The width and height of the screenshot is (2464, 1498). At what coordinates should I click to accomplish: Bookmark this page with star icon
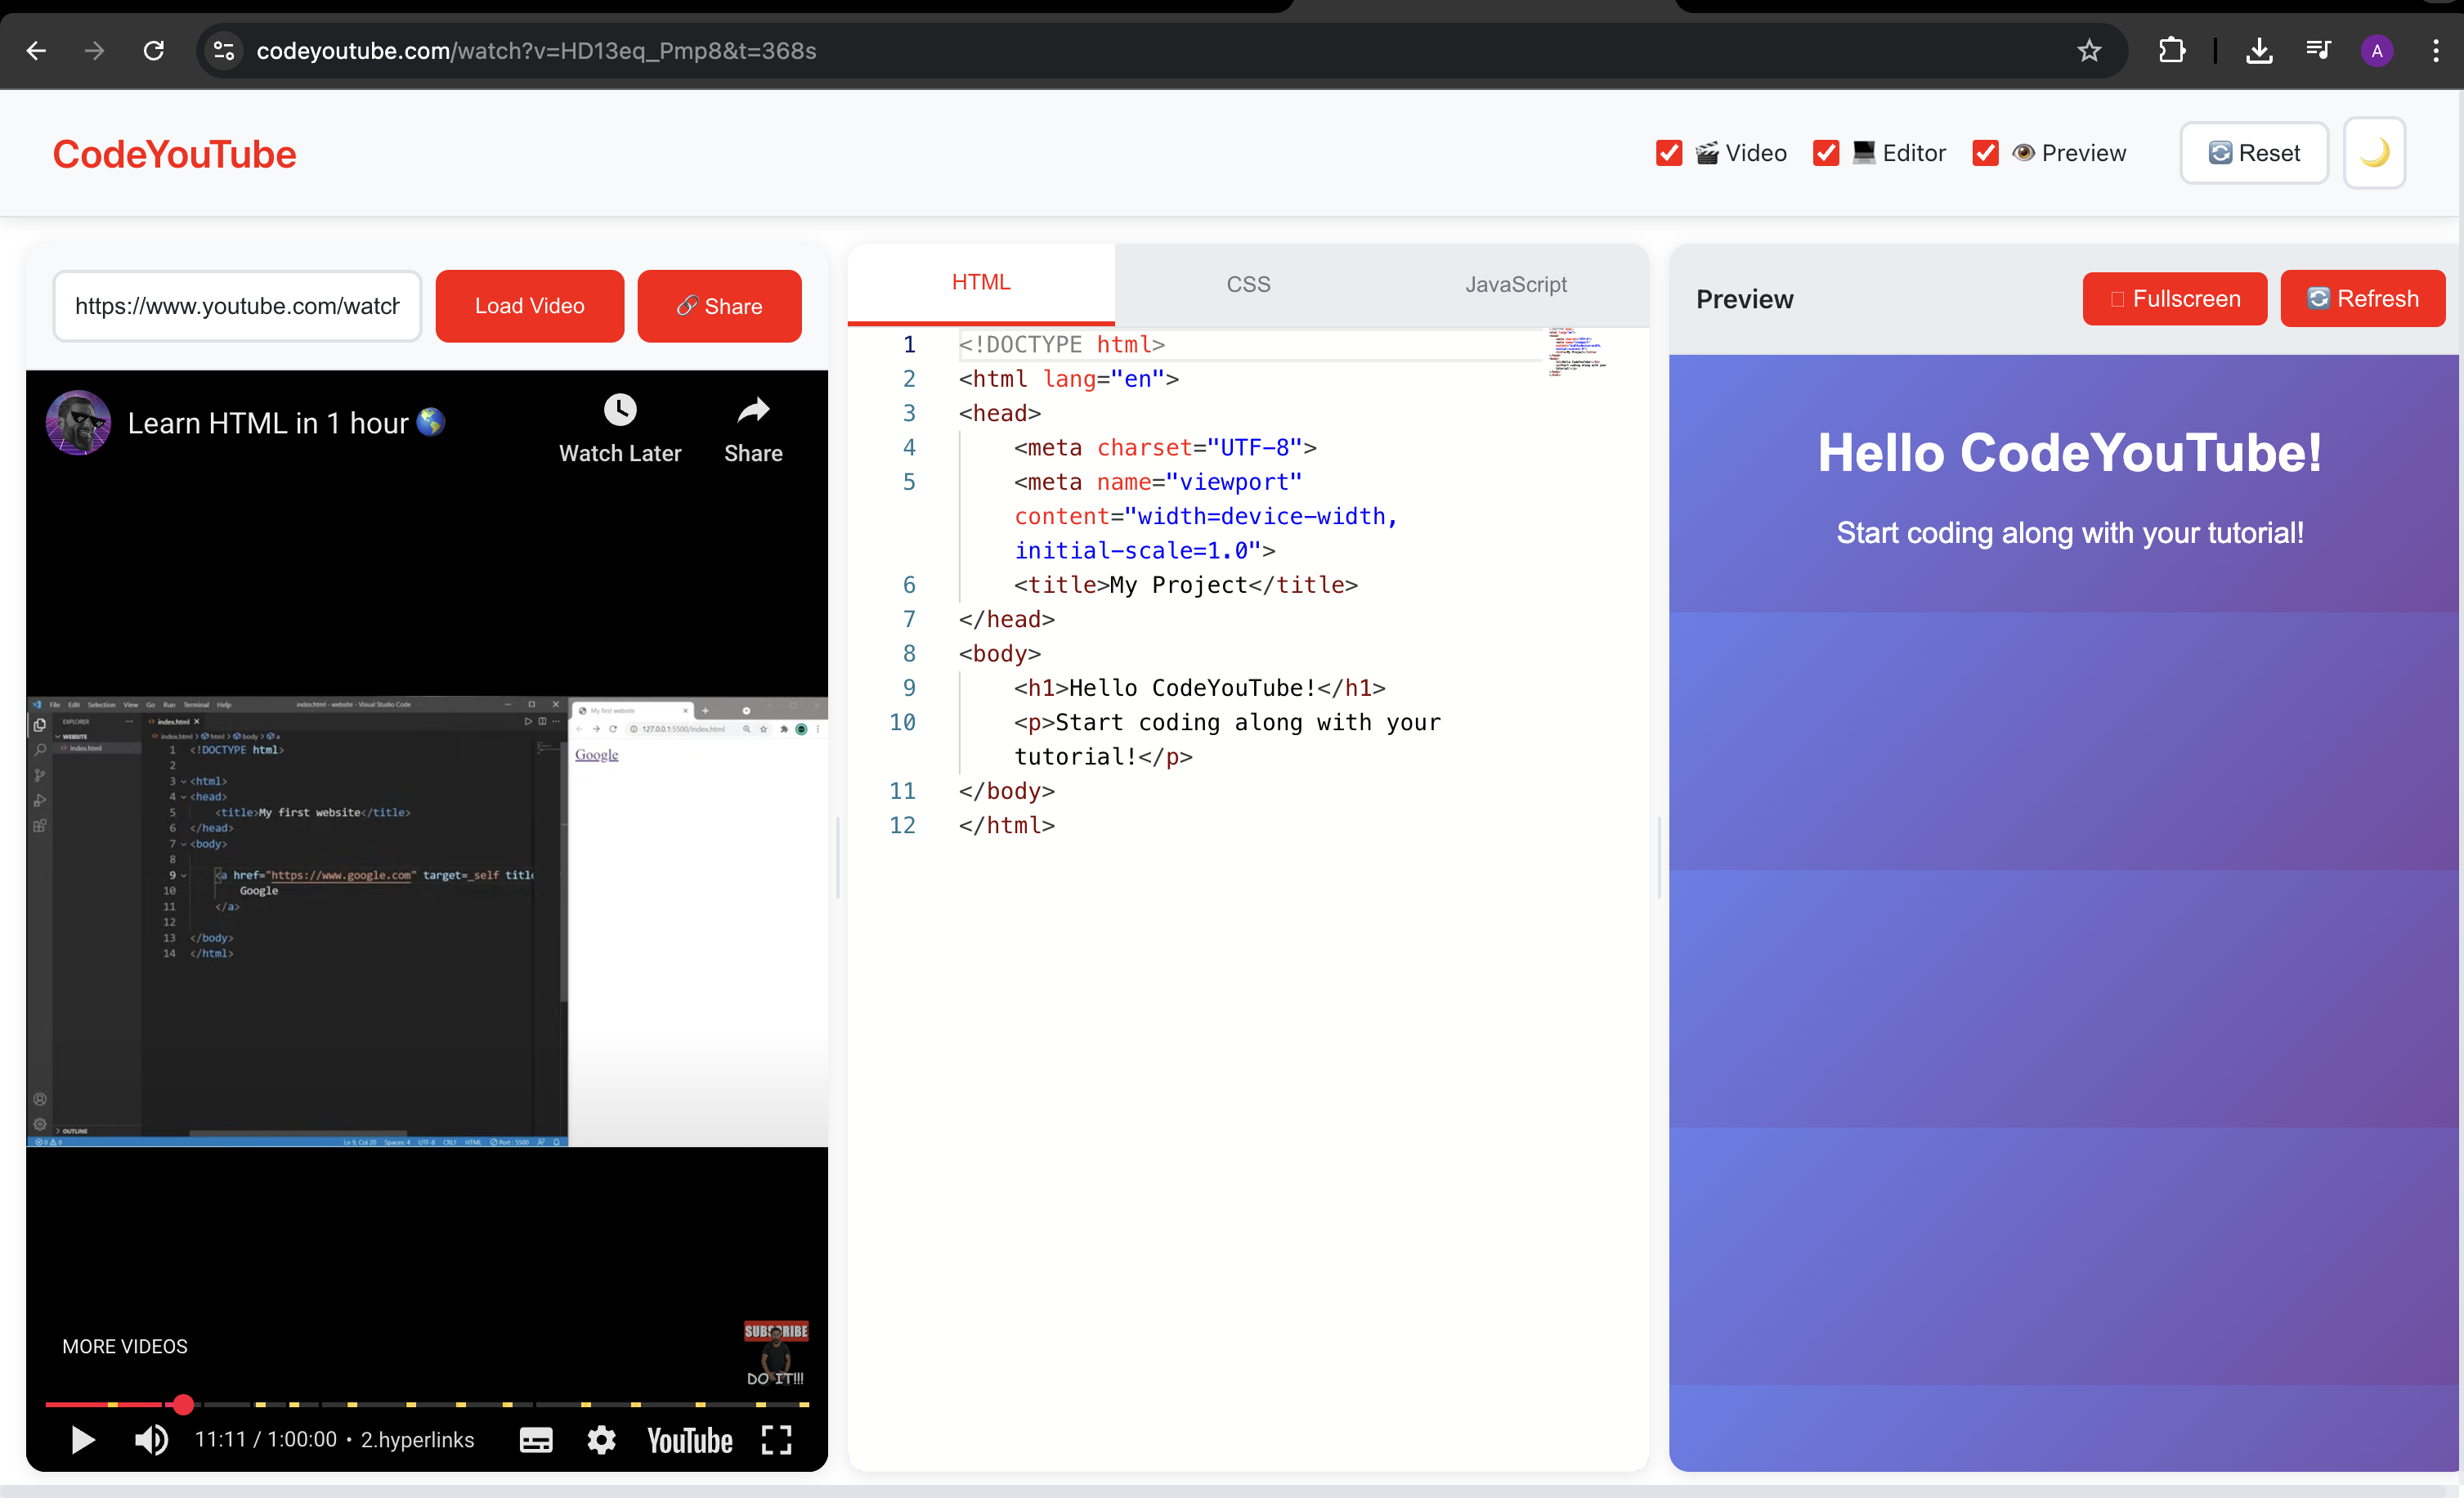tap(2089, 51)
